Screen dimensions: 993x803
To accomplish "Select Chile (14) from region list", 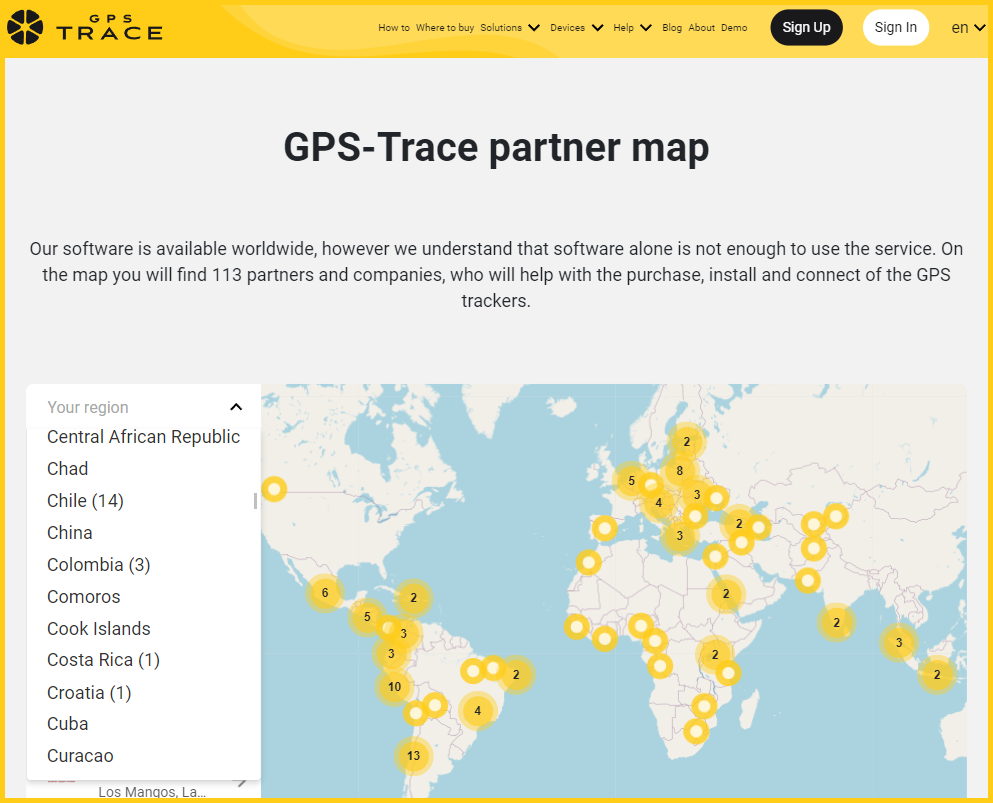I will [x=85, y=501].
